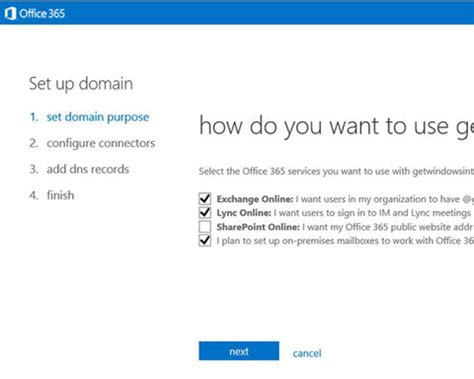The height and width of the screenshot is (379, 474).
Task: Uncheck the on-premises mailboxes checkbox
Action: [x=205, y=241]
